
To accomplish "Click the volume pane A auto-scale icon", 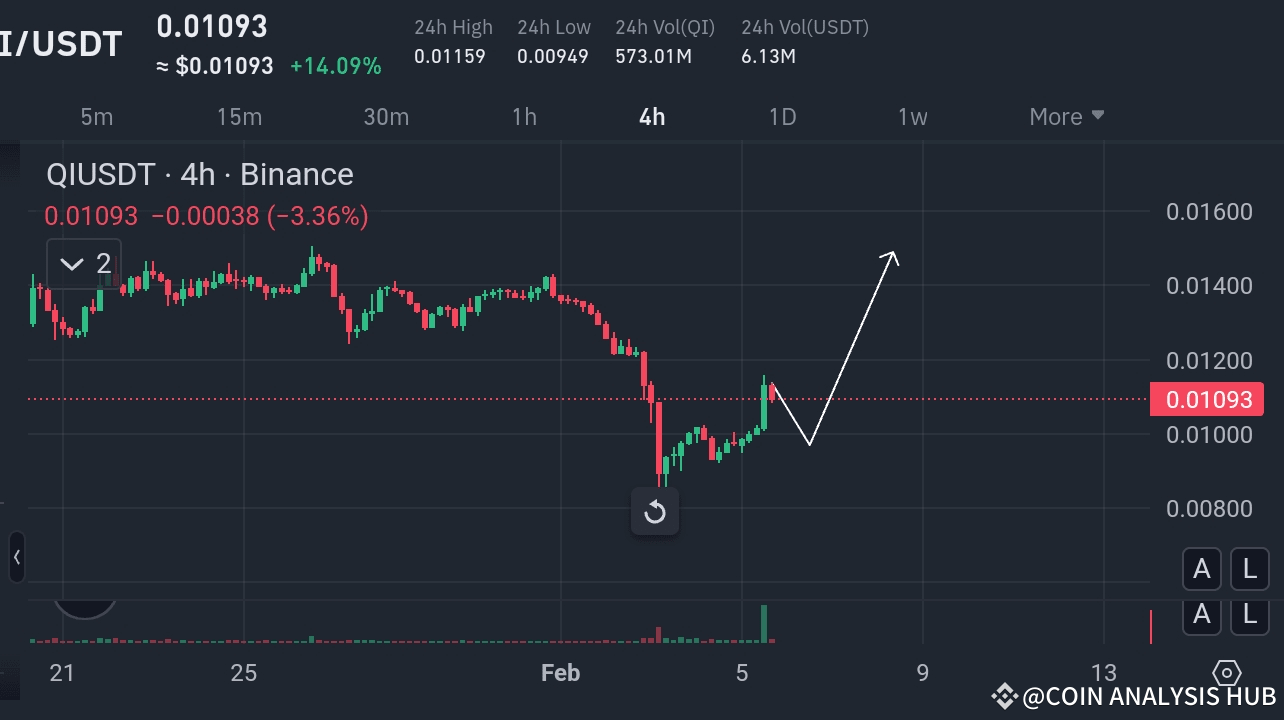I will pos(1202,616).
